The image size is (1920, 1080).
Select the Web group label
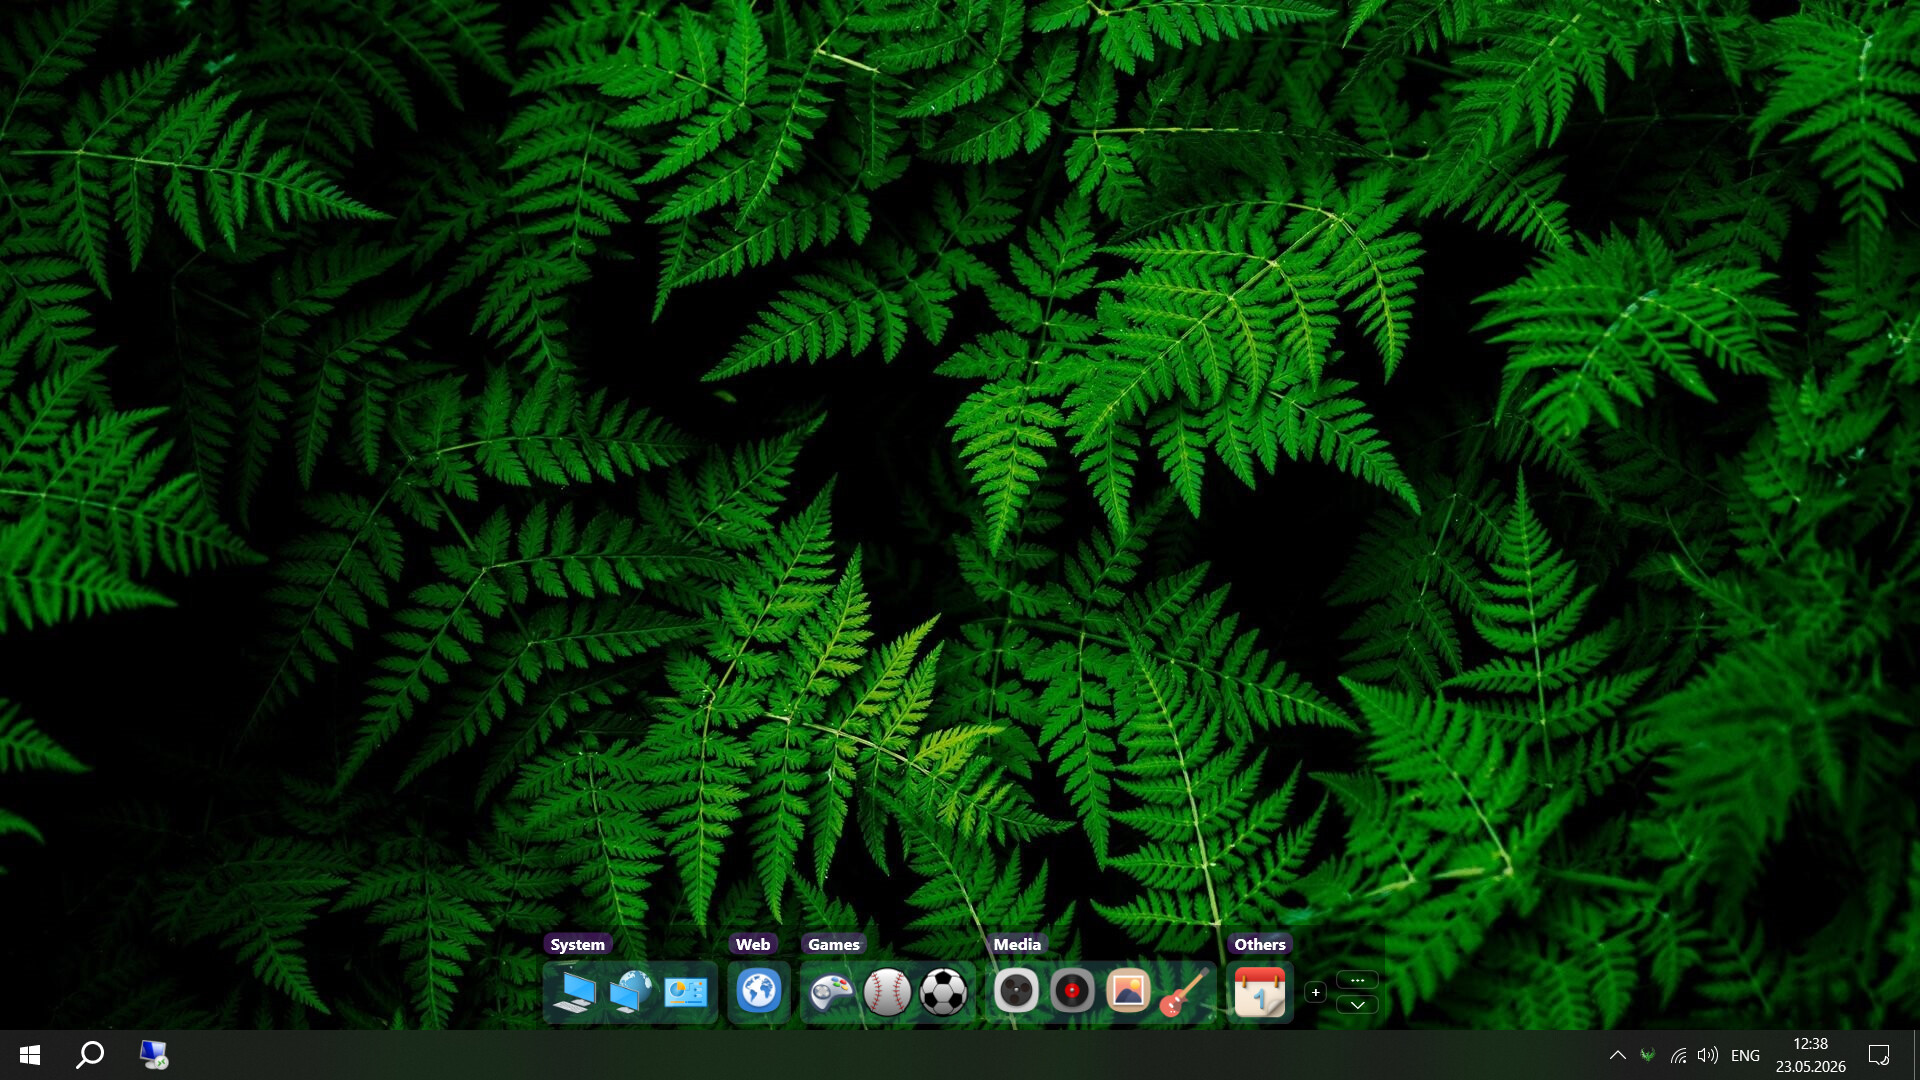[753, 944]
